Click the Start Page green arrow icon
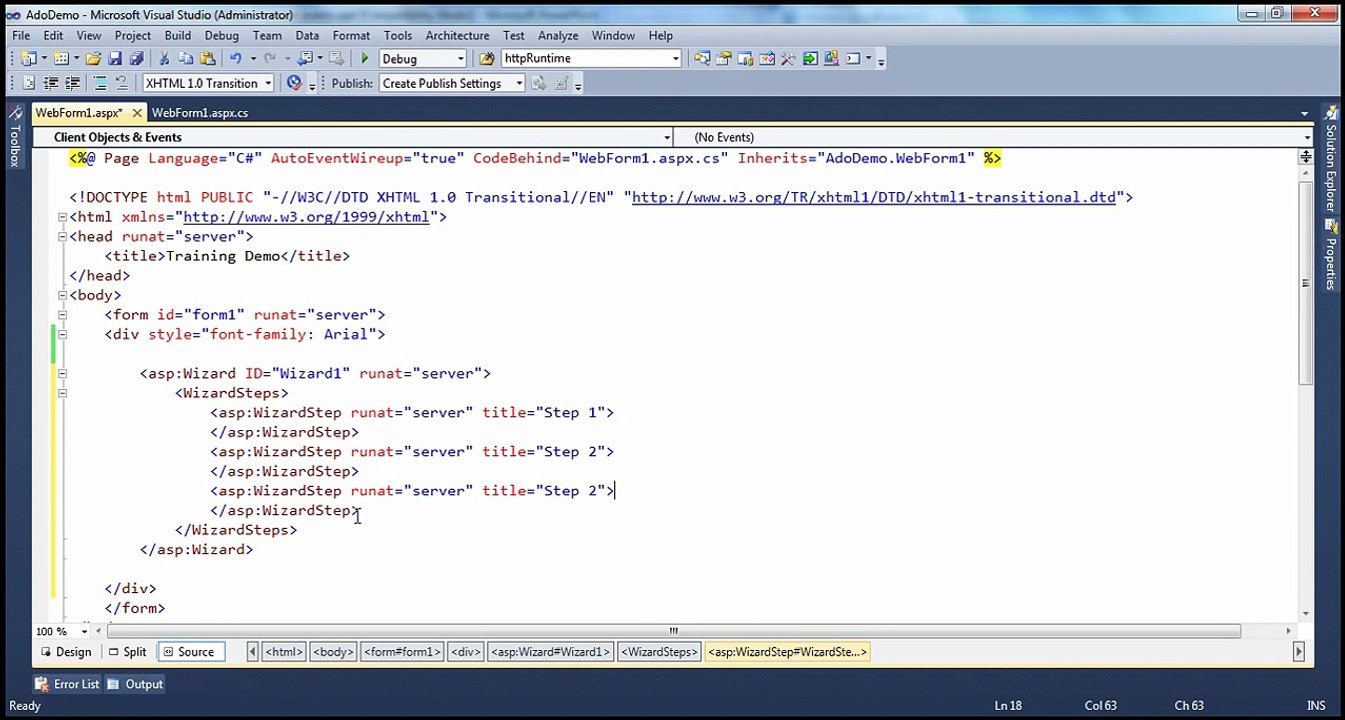 pyautogui.click(x=810, y=59)
